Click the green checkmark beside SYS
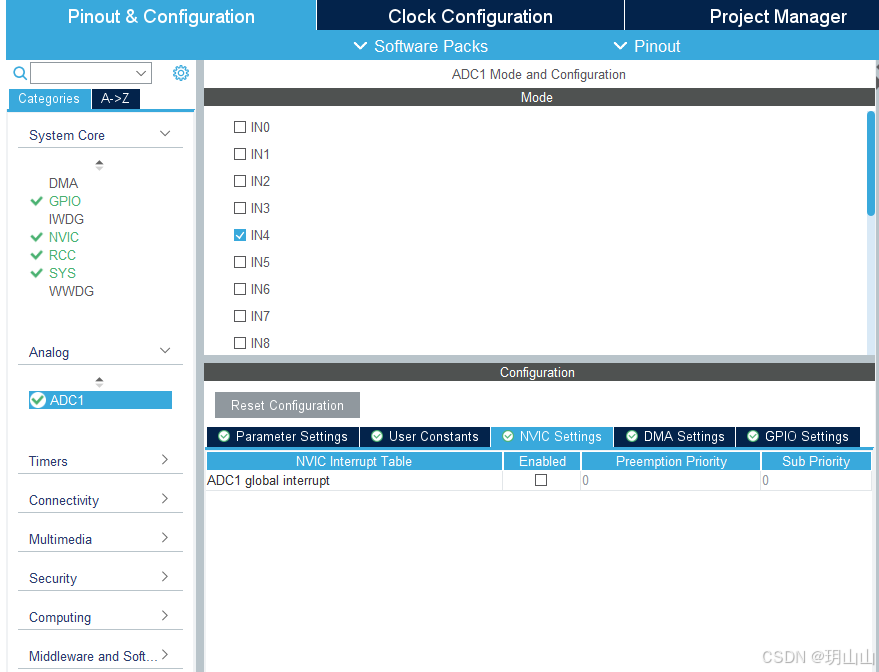Image resolution: width=879 pixels, height=672 pixels. (36, 273)
